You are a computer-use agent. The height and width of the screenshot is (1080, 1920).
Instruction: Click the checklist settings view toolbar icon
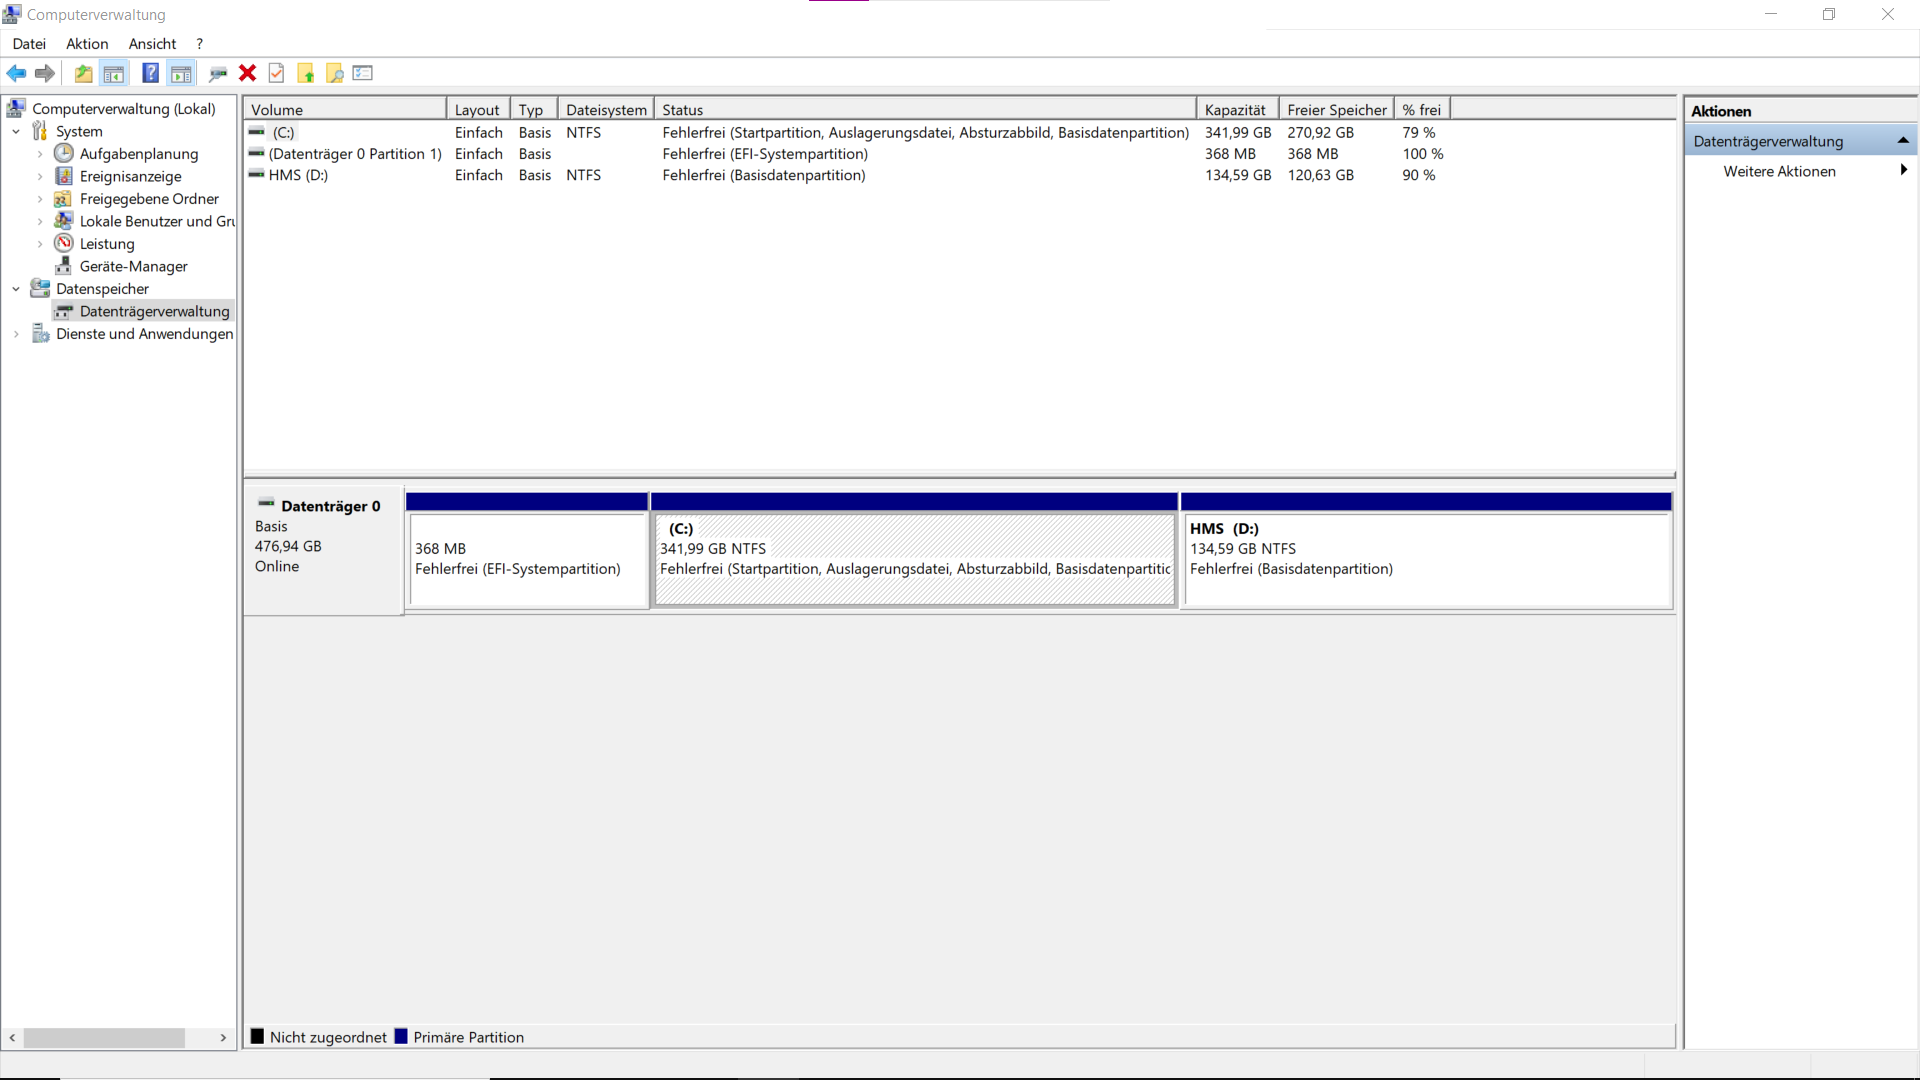[363, 73]
